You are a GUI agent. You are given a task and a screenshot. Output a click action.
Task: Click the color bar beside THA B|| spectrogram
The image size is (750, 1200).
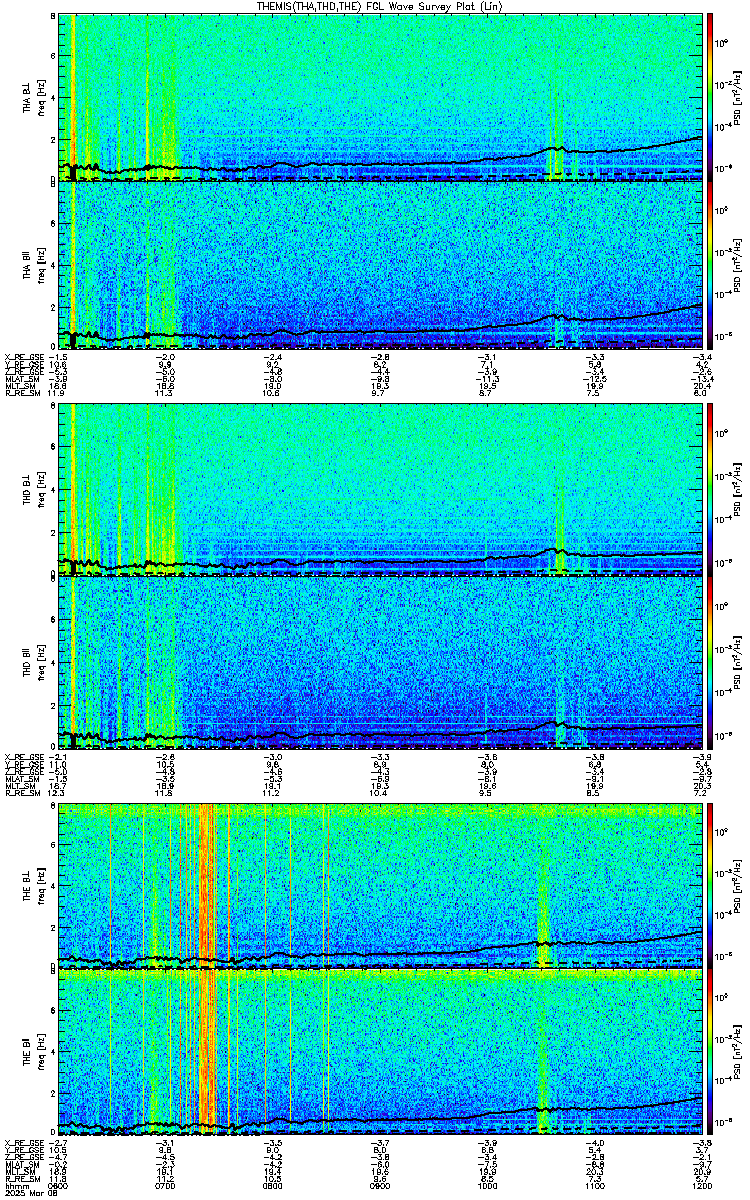pos(710,265)
